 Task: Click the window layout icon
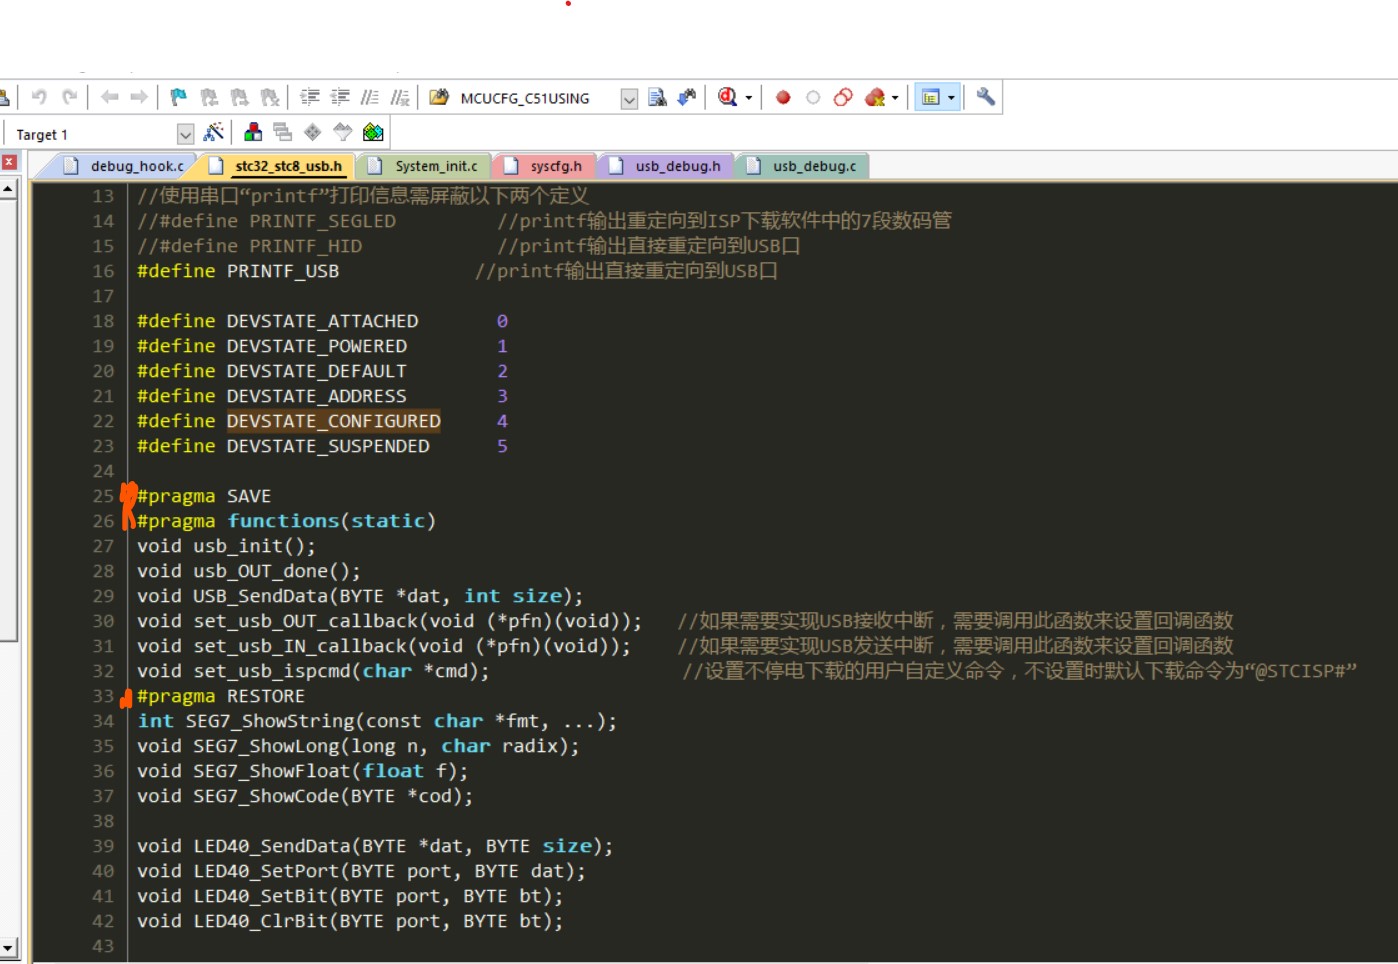click(x=931, y=97)
